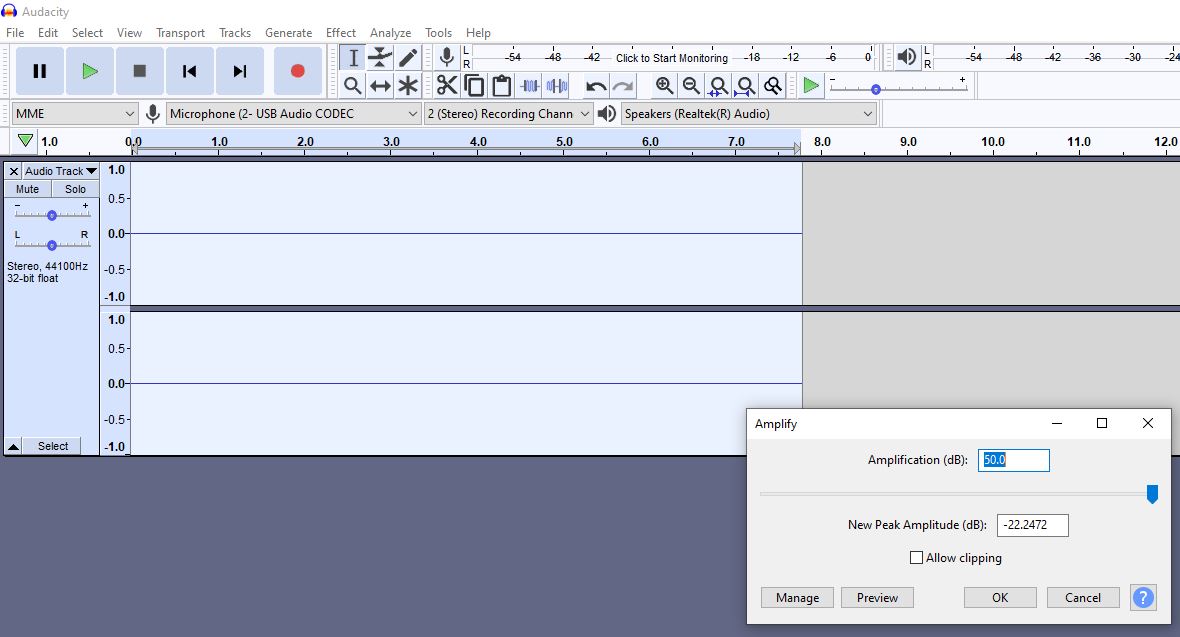Viewport: 1180px width, 637px height.
Task: Click the Amplification slider handle
Action: 1152,494
